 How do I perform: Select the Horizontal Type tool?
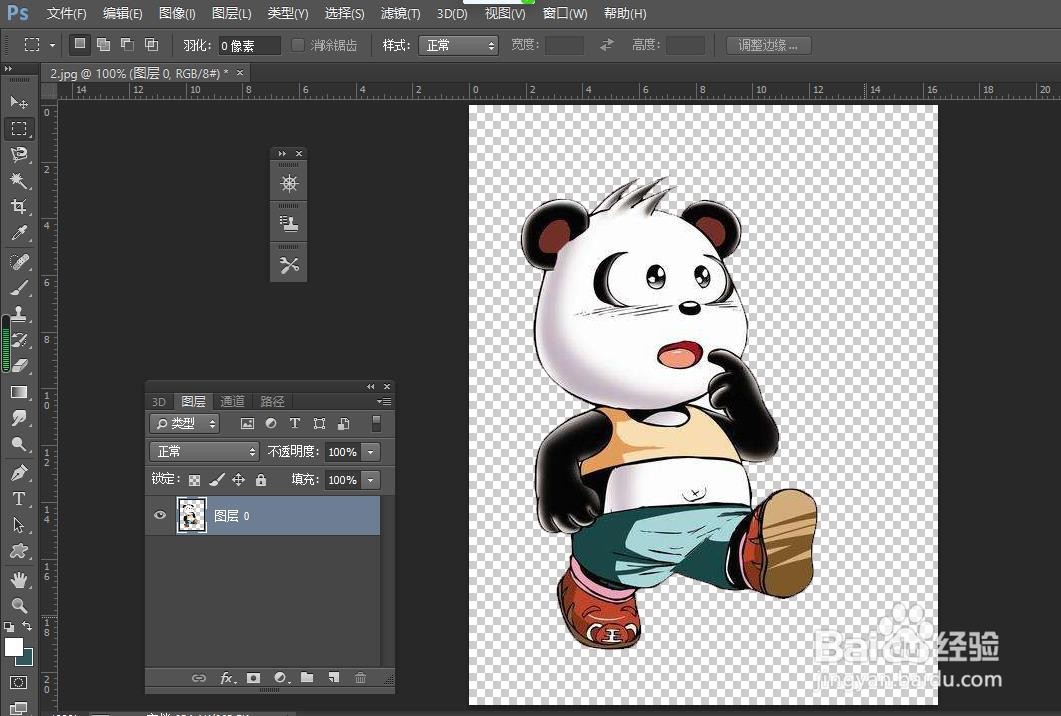coord(19,499)
